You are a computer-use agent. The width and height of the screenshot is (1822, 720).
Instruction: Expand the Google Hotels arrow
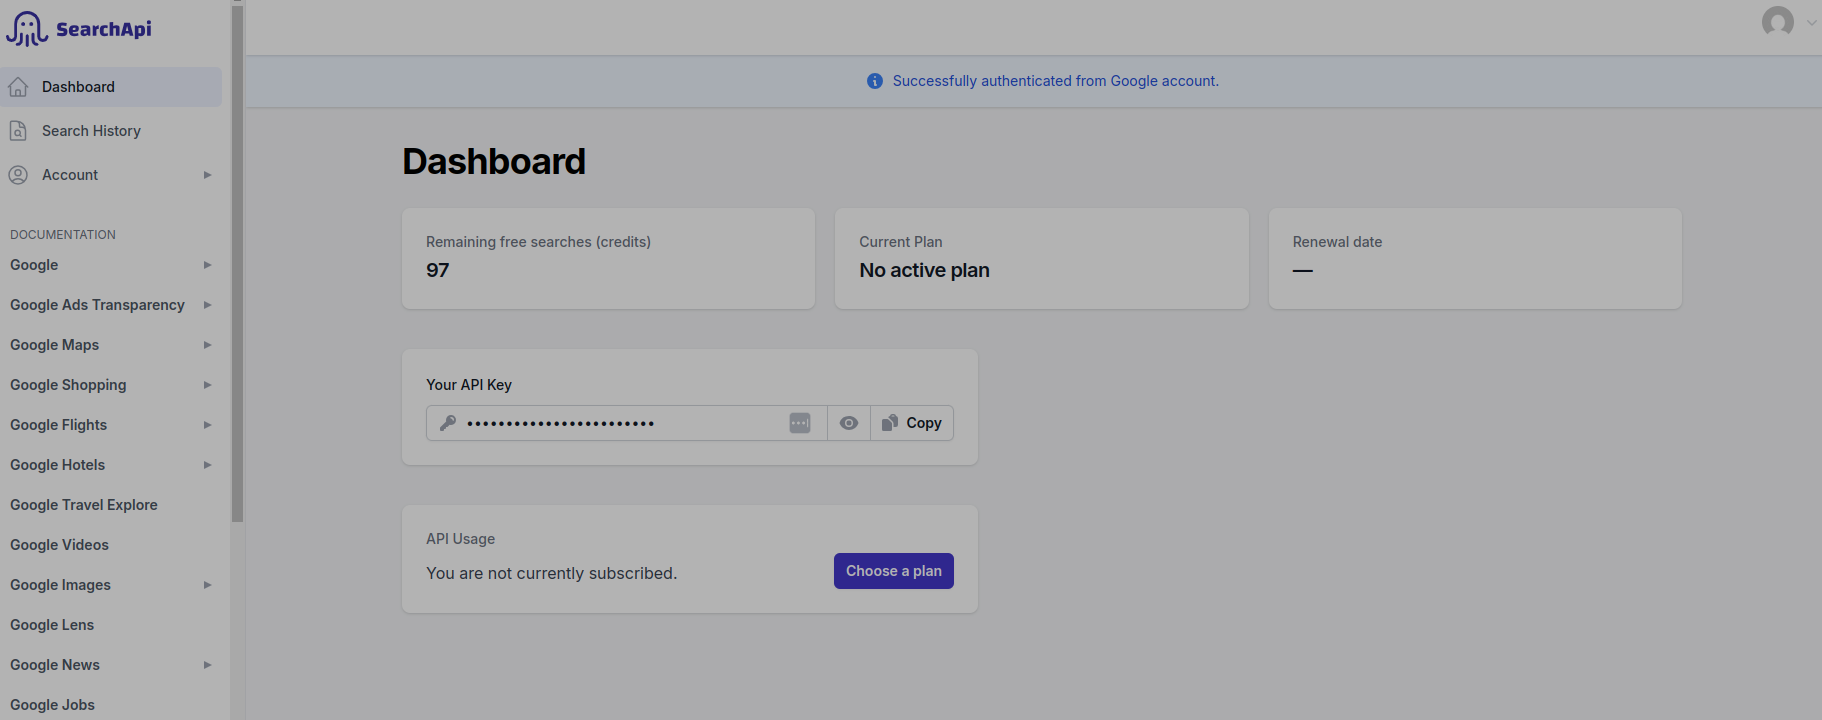click(208, 465)
